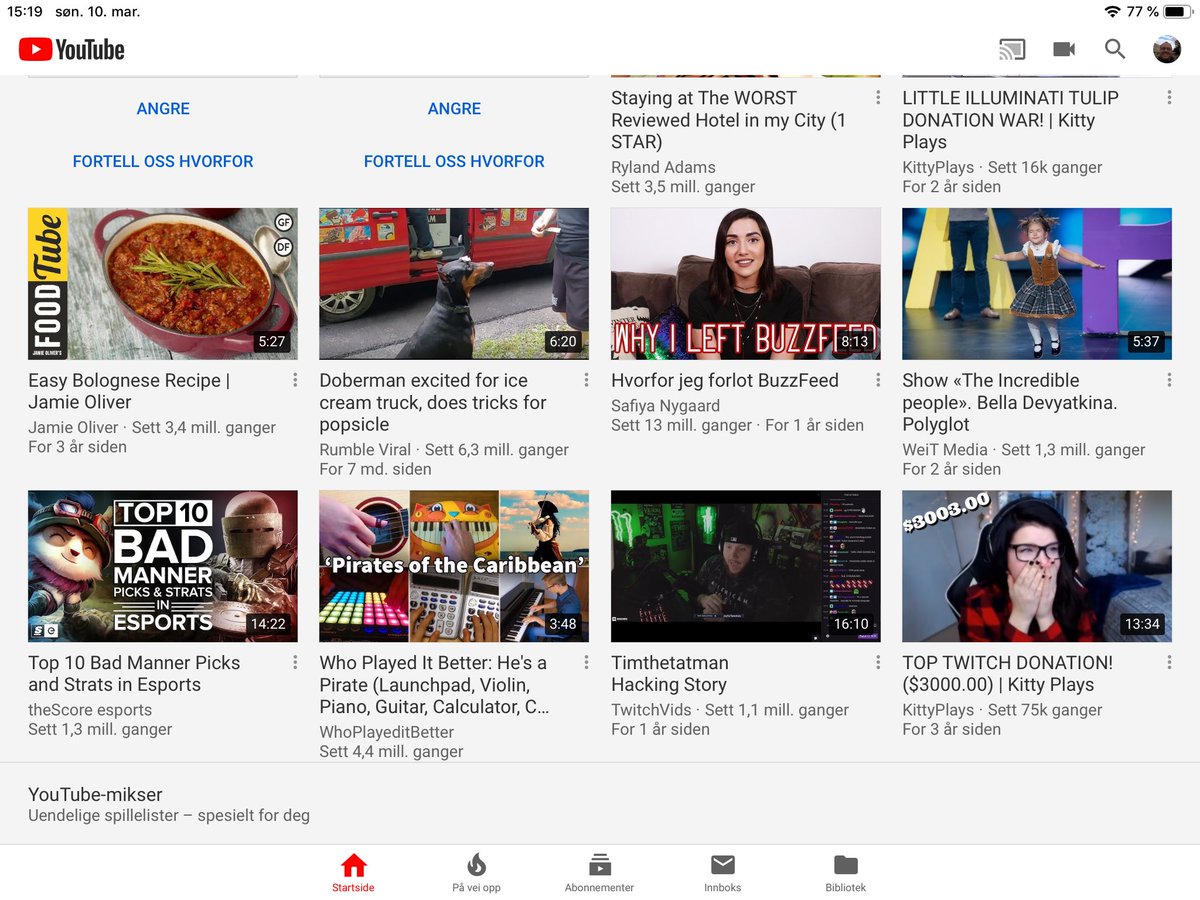This screenshot has width=1200, height=900.
Task: Open options menu for LITTLE ILLUMINATI TULIP video
Action: 1169,98
